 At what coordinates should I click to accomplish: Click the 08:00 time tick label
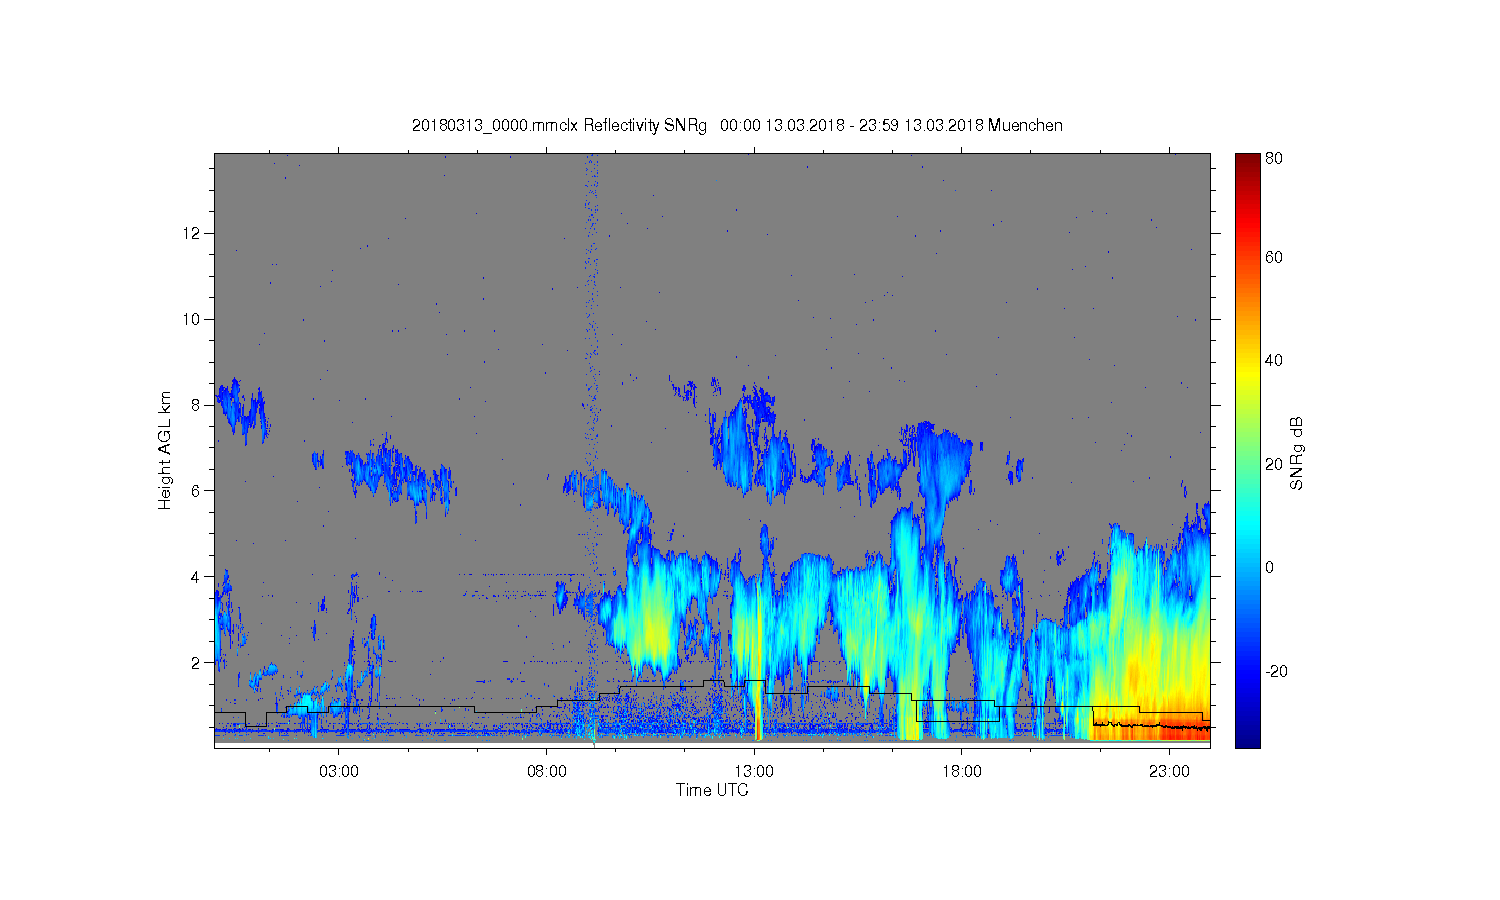pos(547,772)
